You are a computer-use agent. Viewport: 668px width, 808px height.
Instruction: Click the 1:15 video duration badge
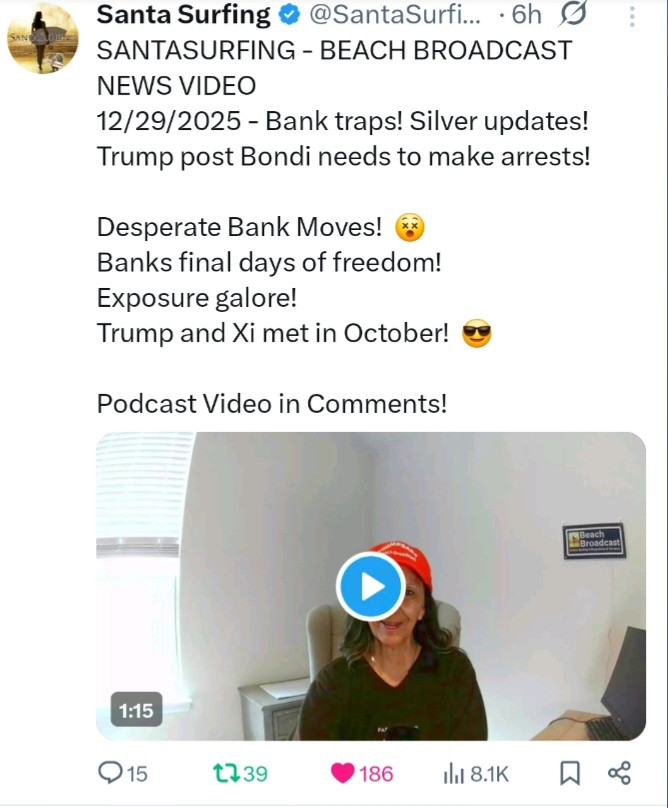point(136,710)
